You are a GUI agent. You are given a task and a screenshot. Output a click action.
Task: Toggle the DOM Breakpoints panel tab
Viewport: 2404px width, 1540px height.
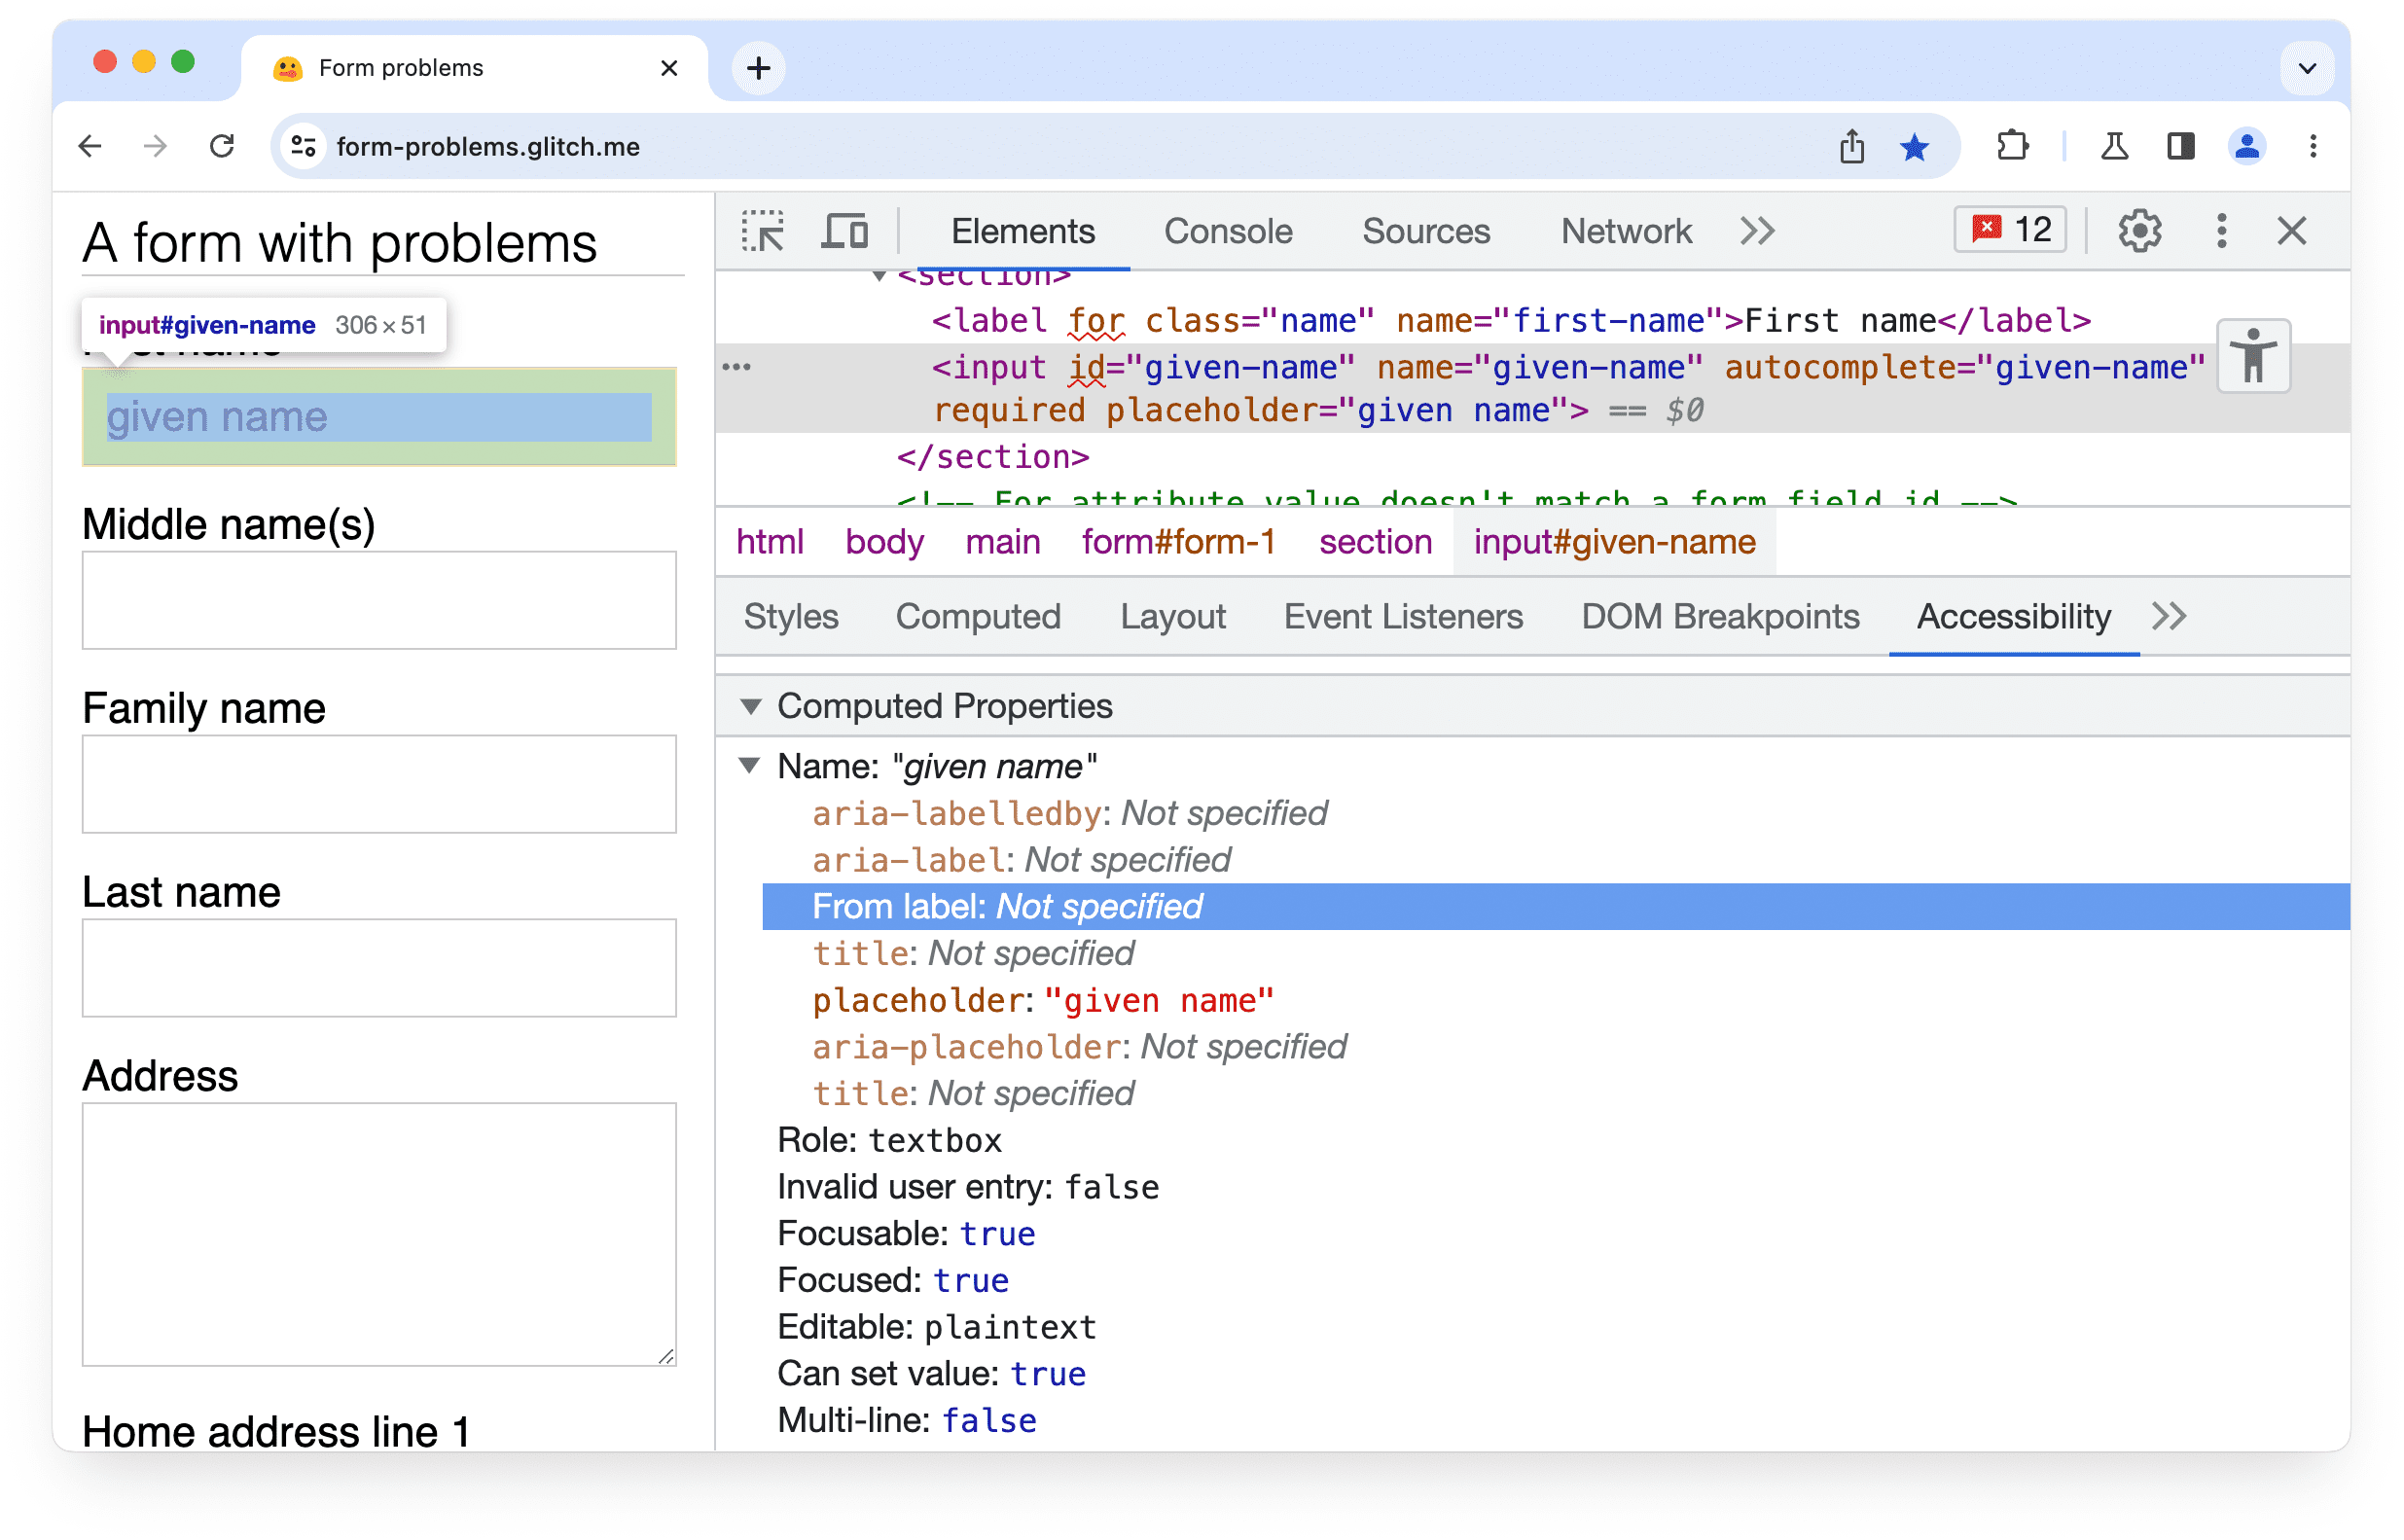1719,617
